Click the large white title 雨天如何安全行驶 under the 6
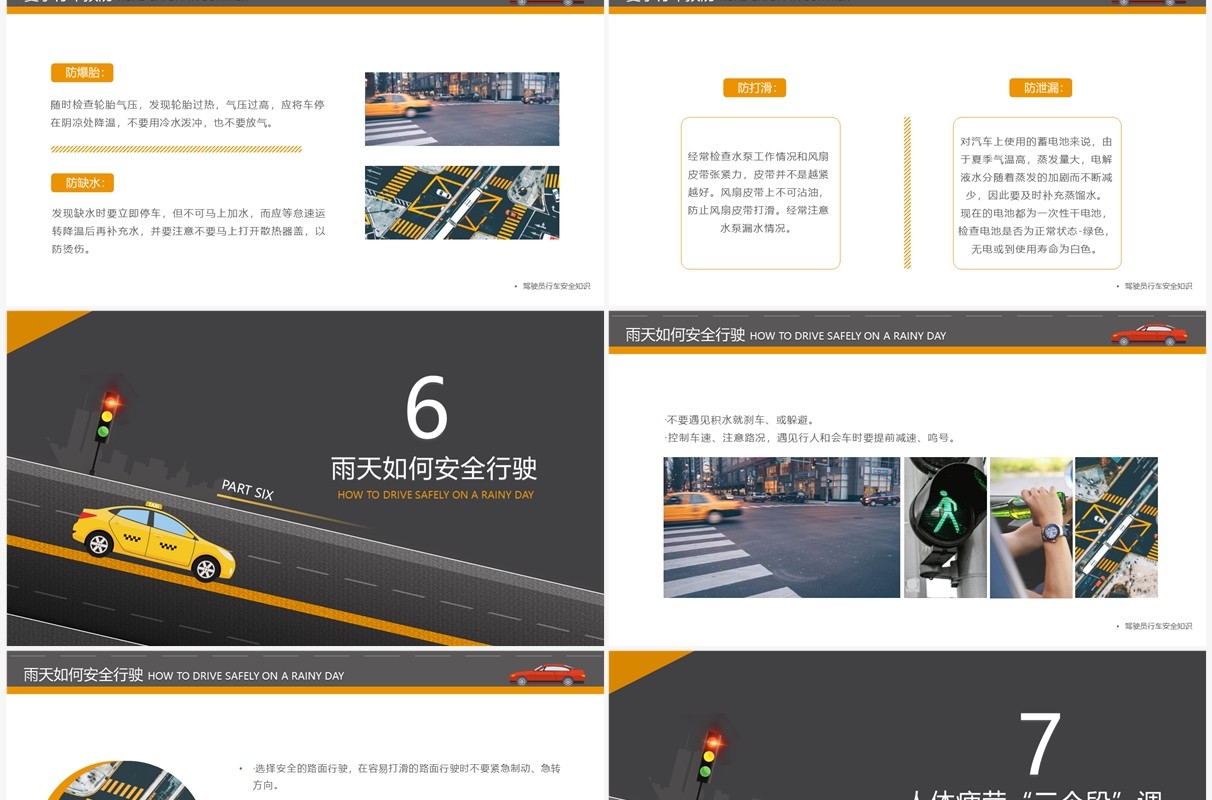This screenshot has width=1212, height=800. click(434, 468)
